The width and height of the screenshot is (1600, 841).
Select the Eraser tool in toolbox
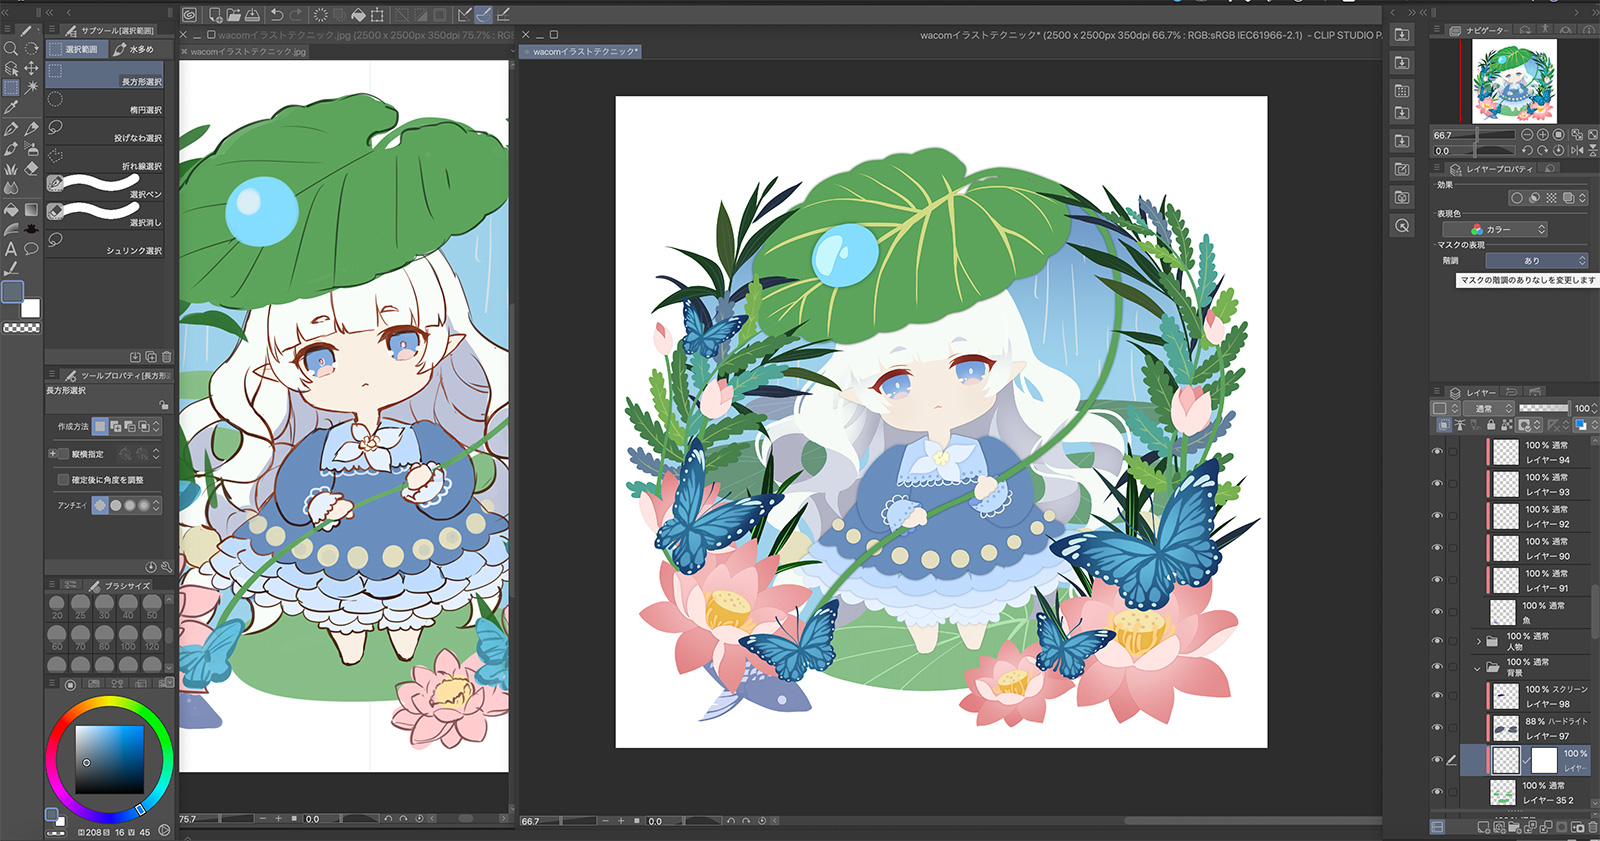32,168
